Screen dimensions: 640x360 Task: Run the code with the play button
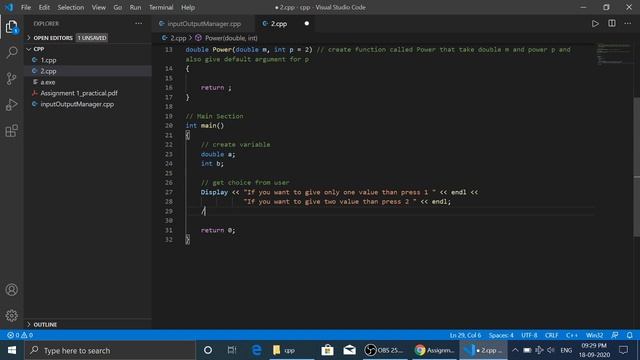pyautogui.click(x=595, y=24)
